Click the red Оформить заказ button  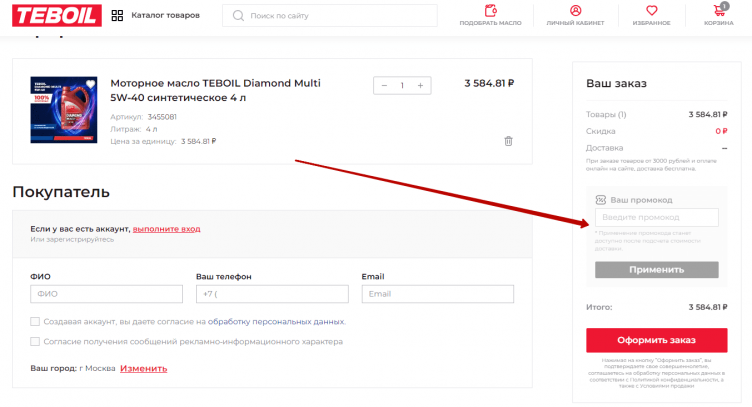pos(656,339)
